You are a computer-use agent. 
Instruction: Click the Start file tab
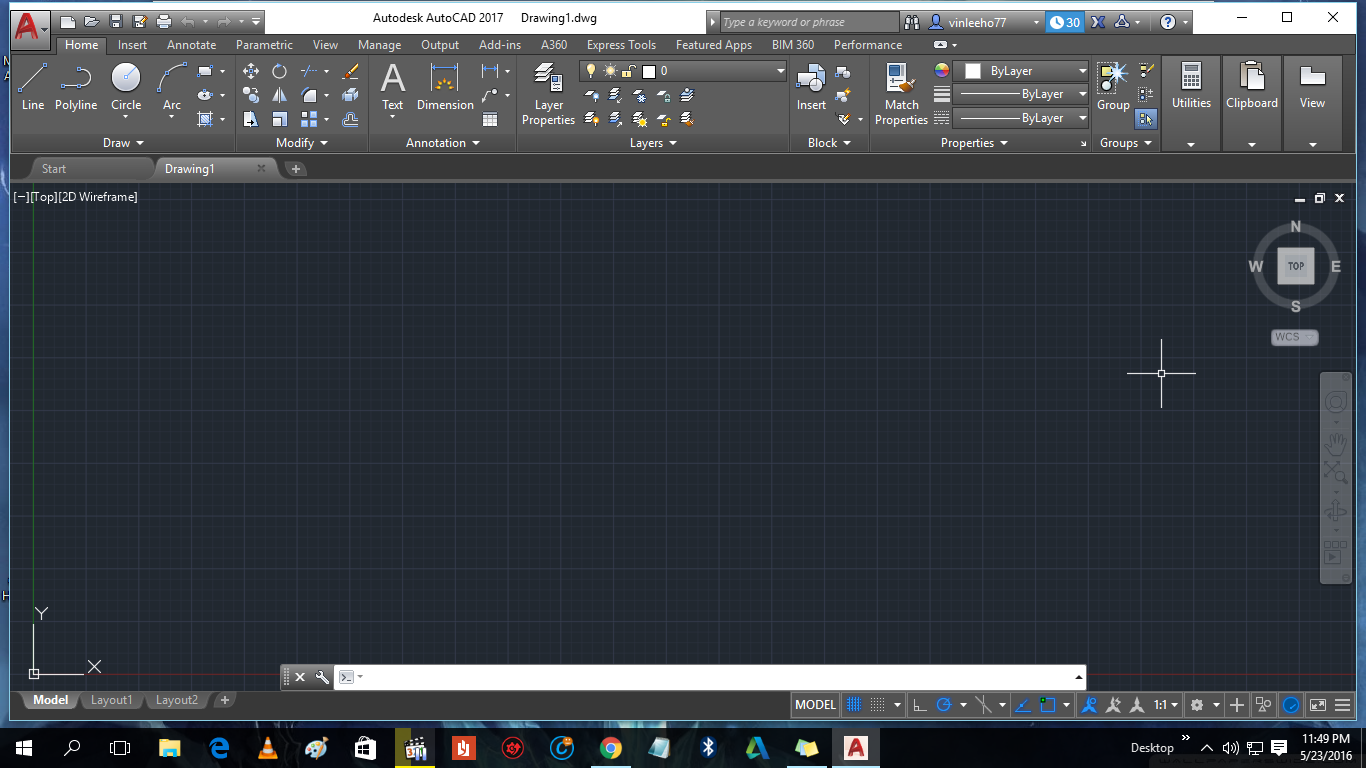click(54, 169)
